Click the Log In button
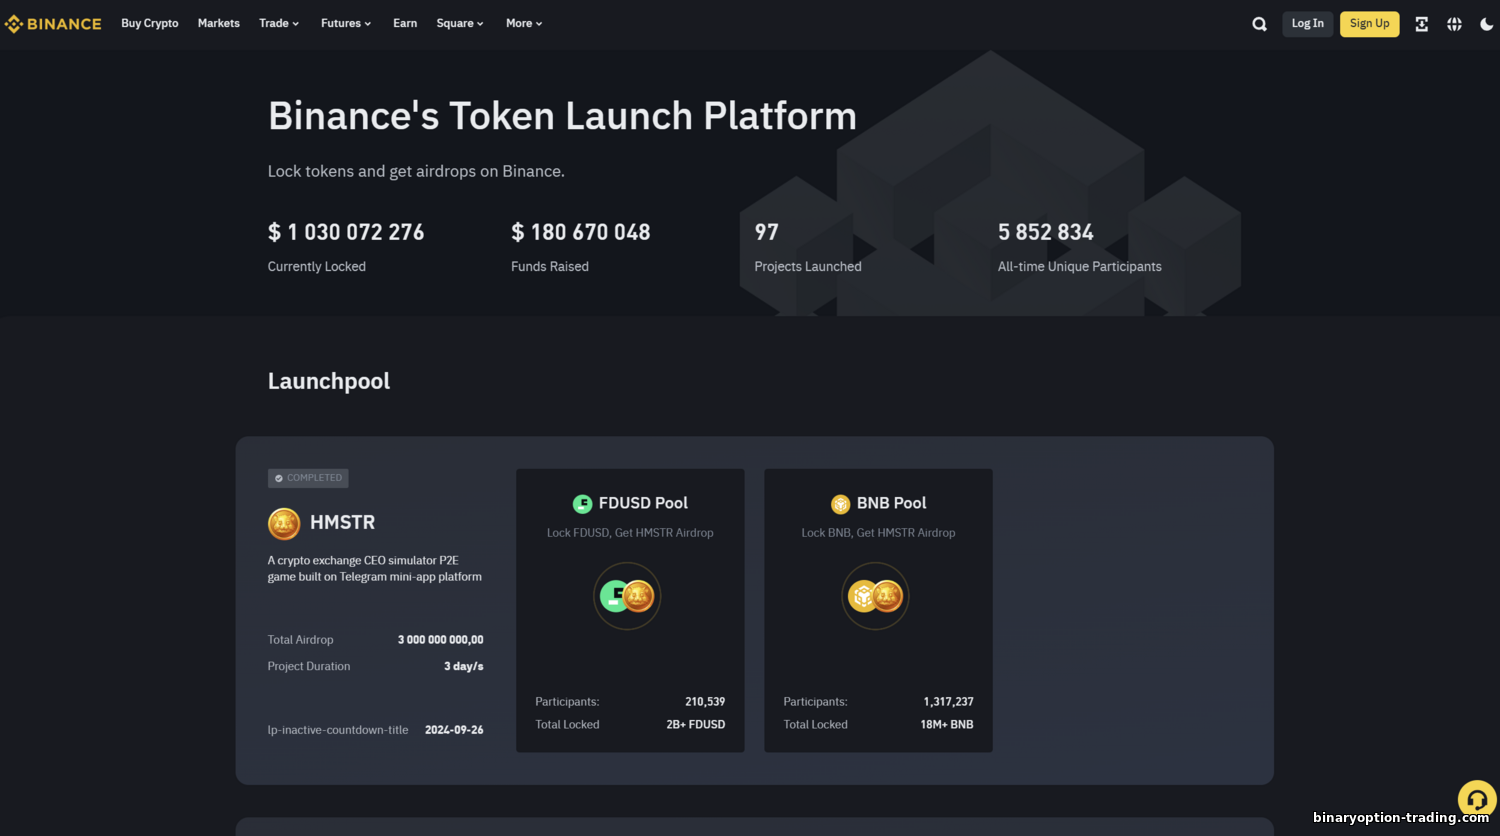The image size is (1500, 836). (1308, 24)
